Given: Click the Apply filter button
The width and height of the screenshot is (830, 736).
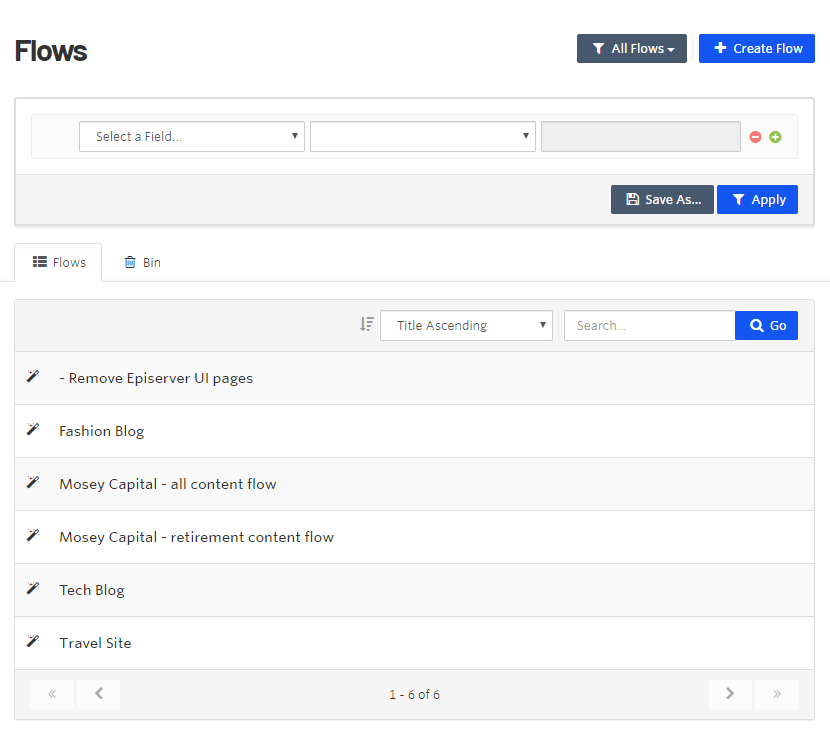Looking at the screenshot, I should [x=757, y=200].
